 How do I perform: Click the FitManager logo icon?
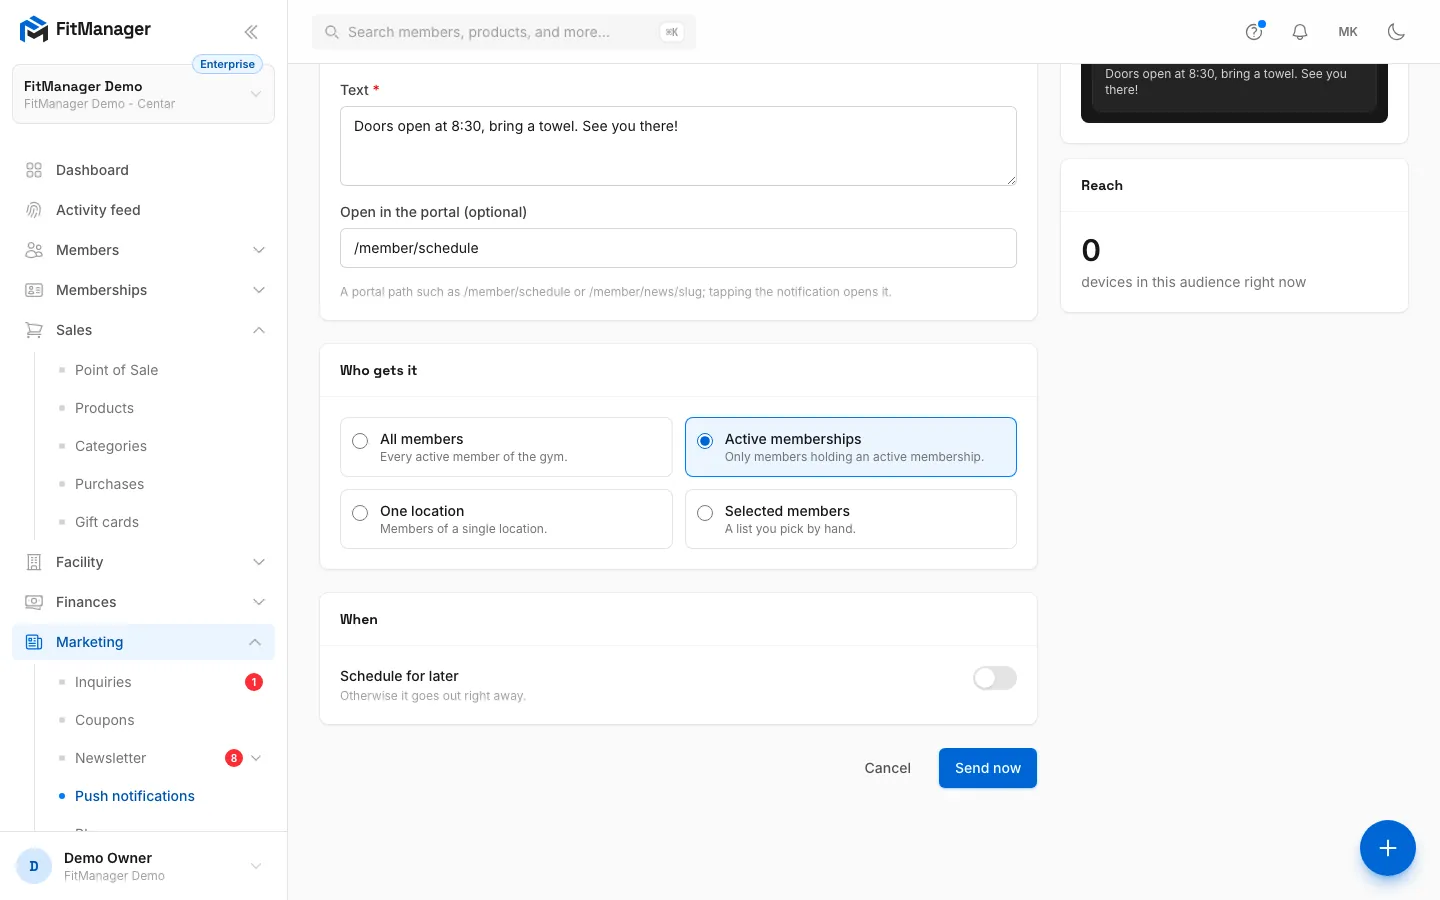pyautogui.click(x=34, y=30)
